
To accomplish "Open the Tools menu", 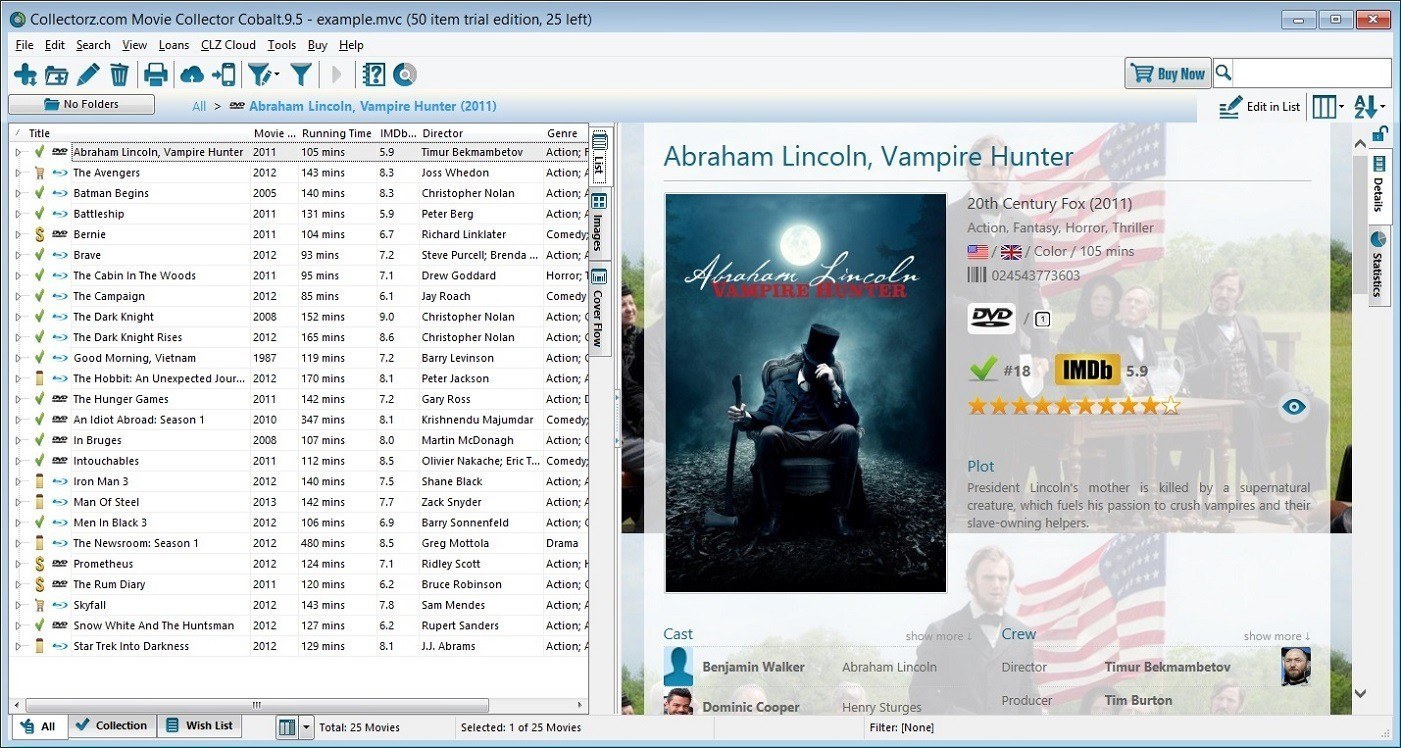I will coord(281,44).
